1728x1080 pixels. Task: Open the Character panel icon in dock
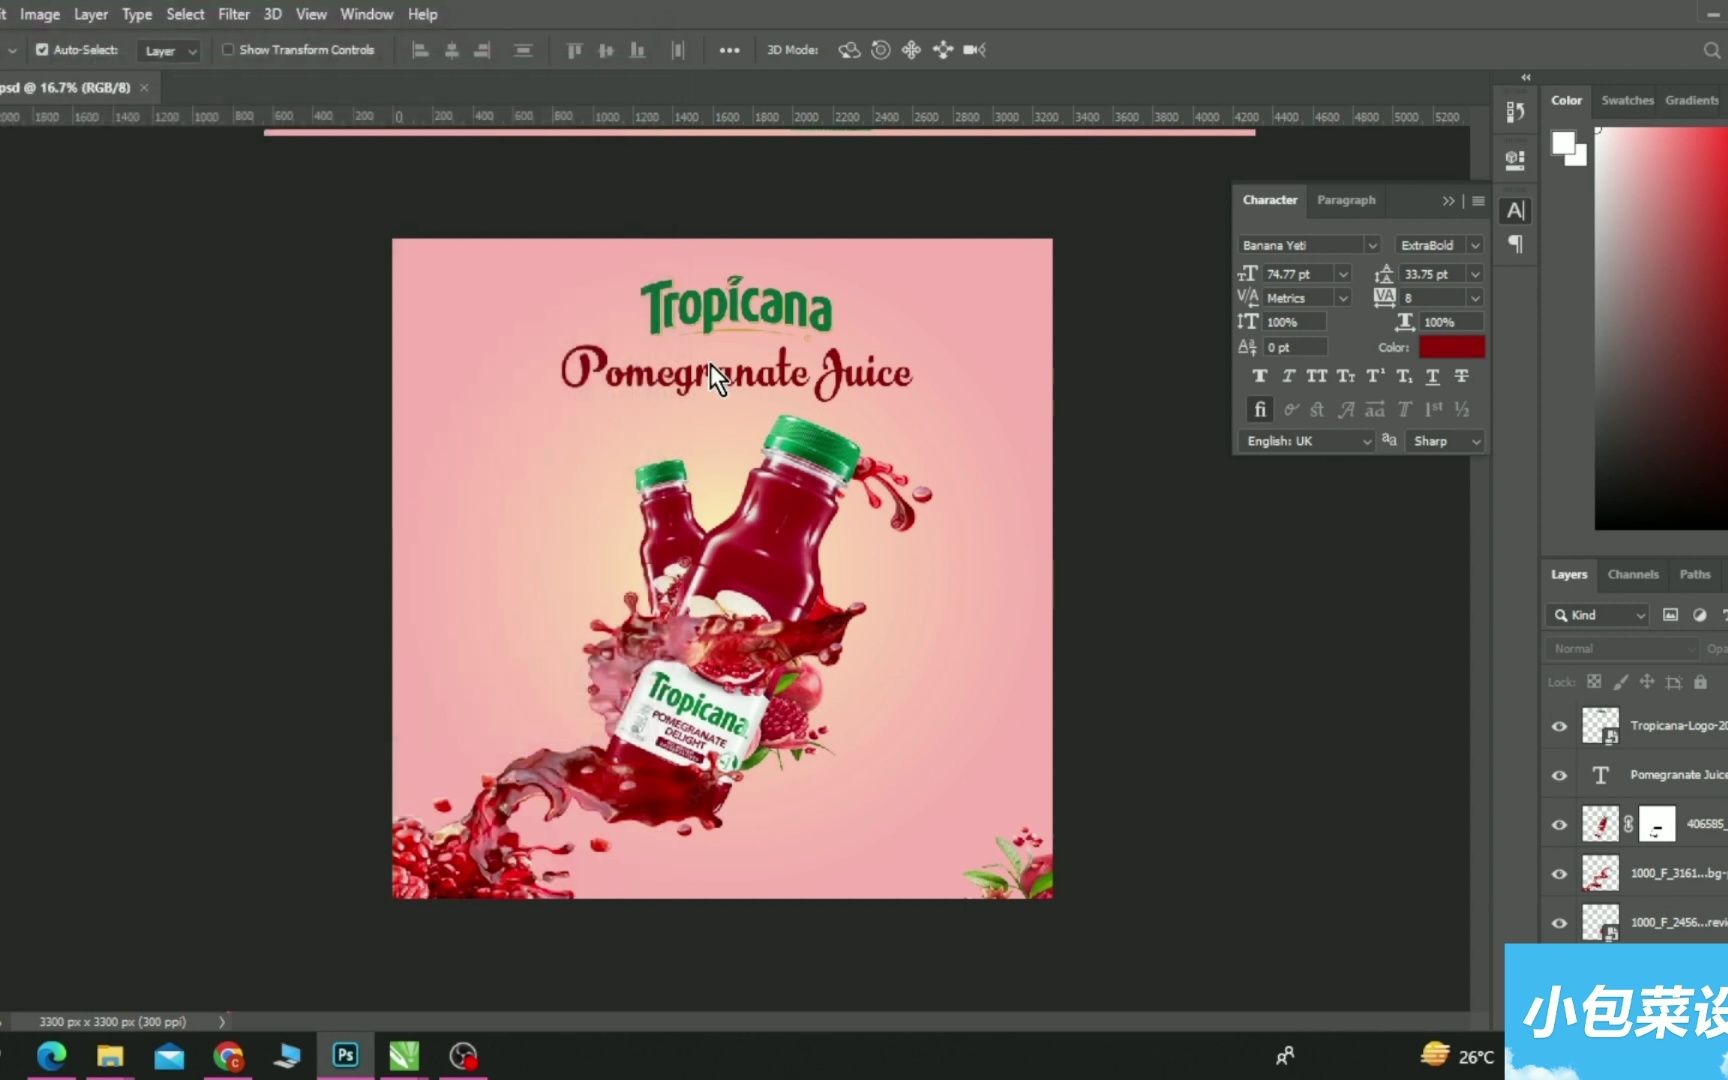point(1516,211)
